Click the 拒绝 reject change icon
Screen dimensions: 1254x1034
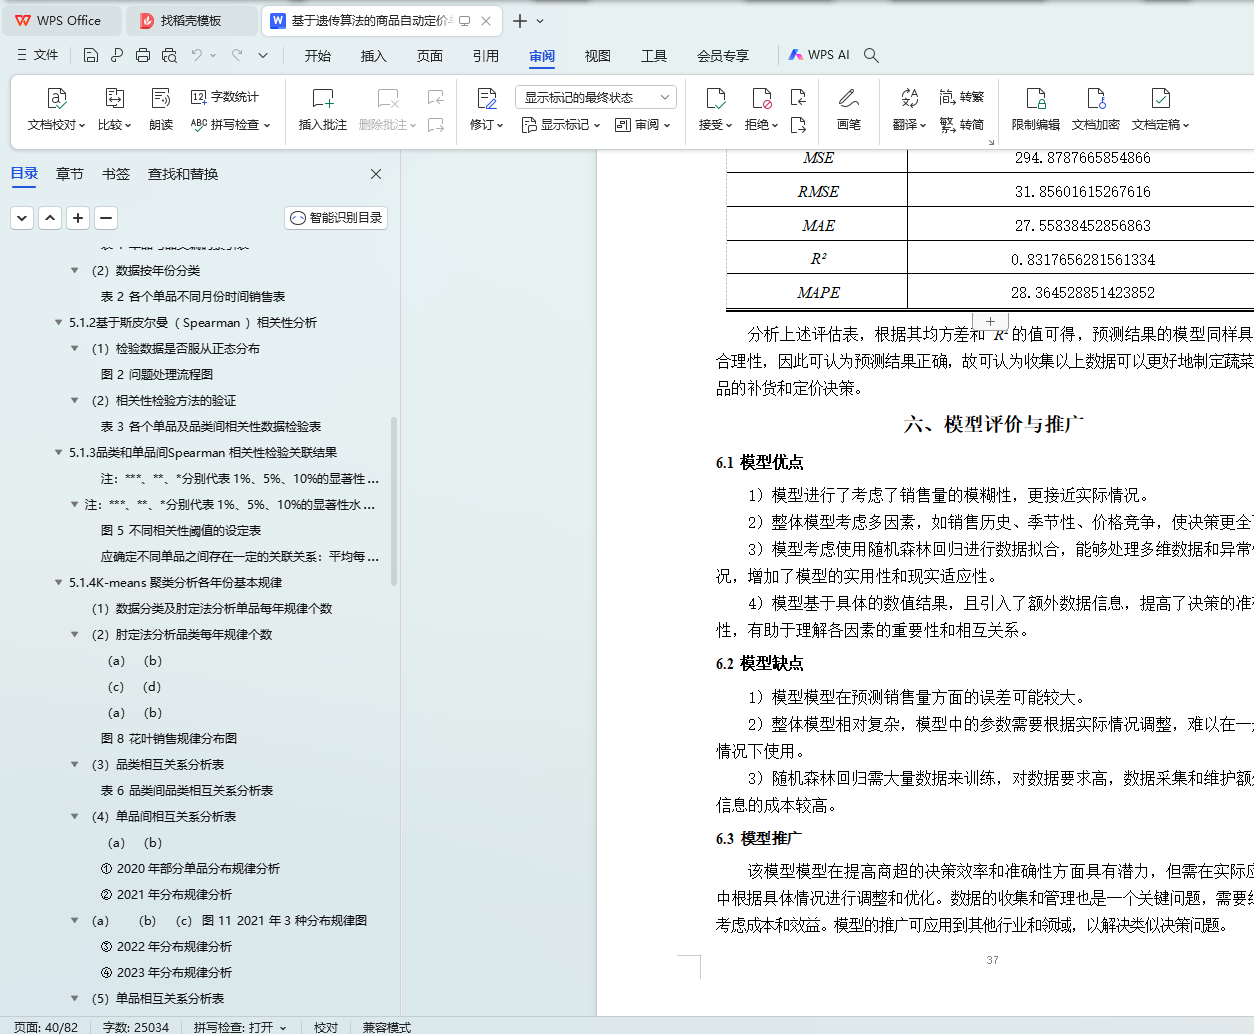click(x=761, y=98)
